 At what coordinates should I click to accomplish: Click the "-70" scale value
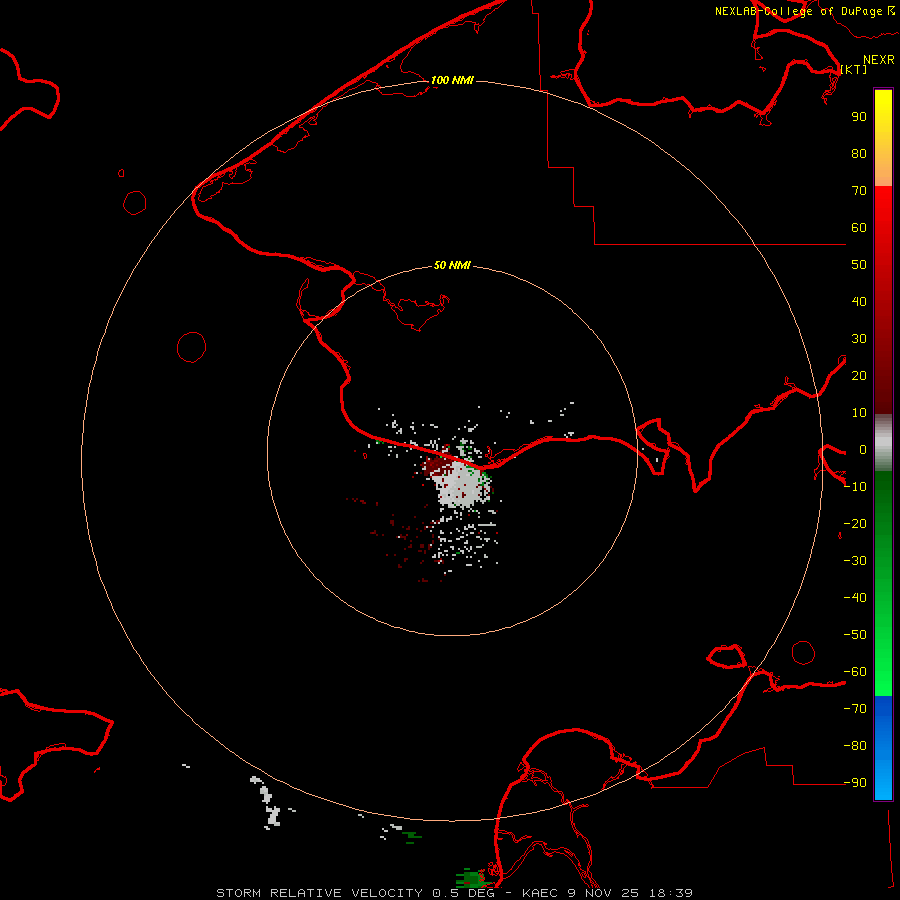[855, 708]
